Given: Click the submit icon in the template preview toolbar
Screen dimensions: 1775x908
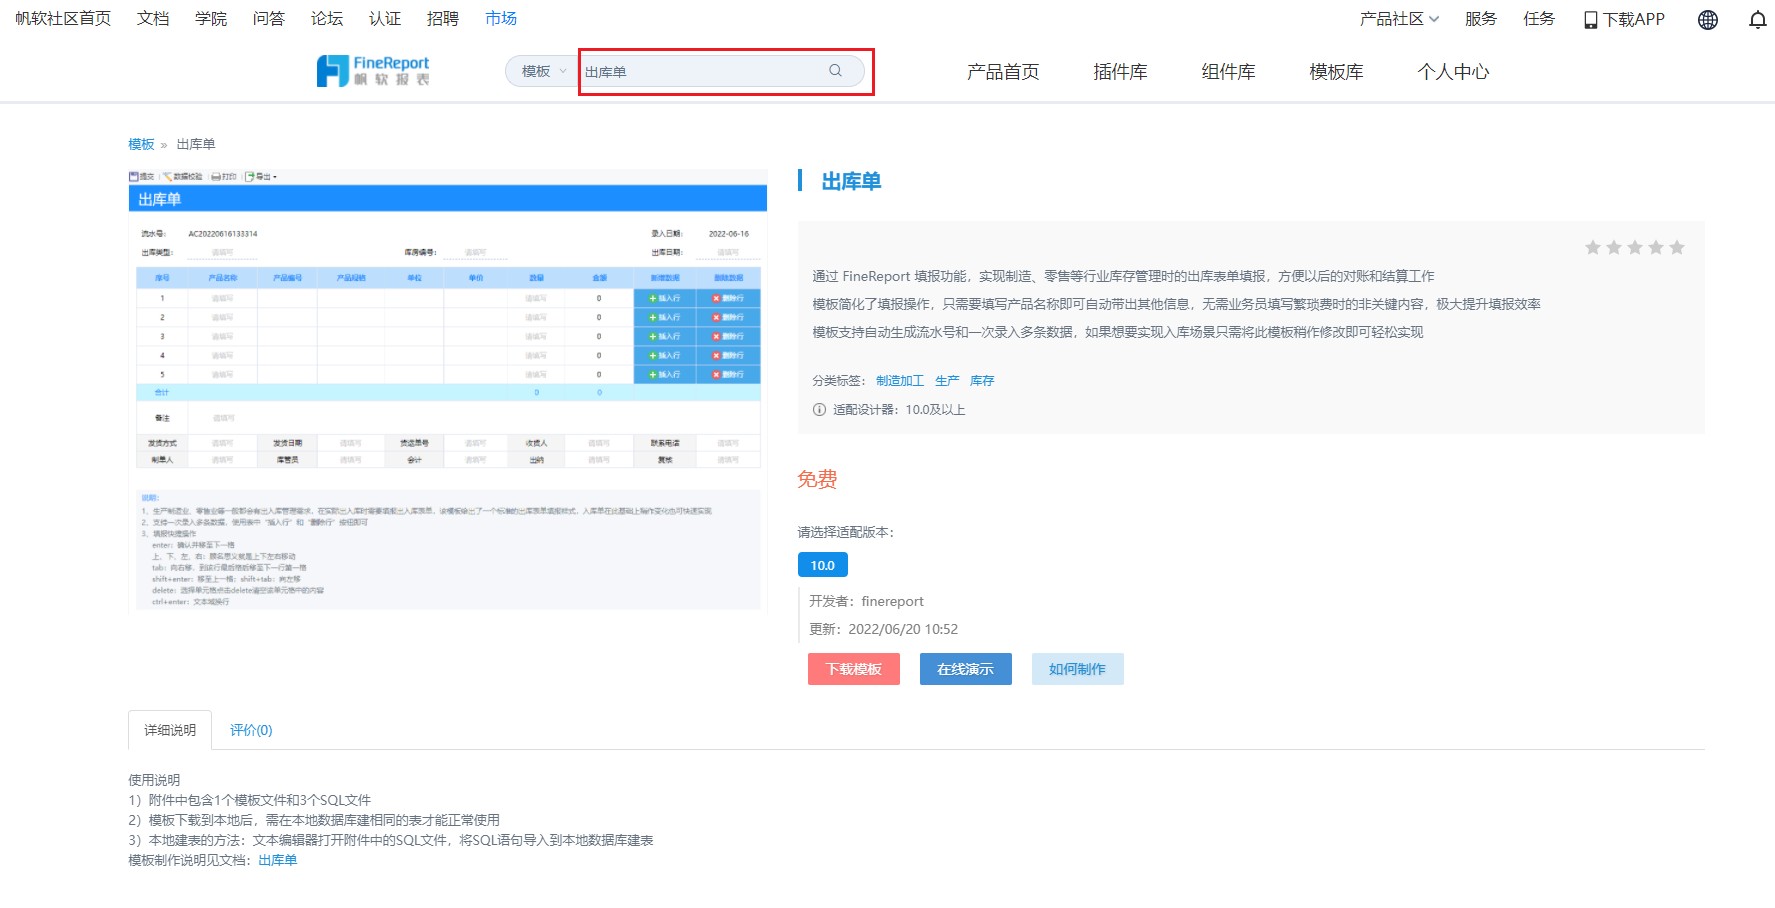Looking at the screenshot, I should 135,176.
